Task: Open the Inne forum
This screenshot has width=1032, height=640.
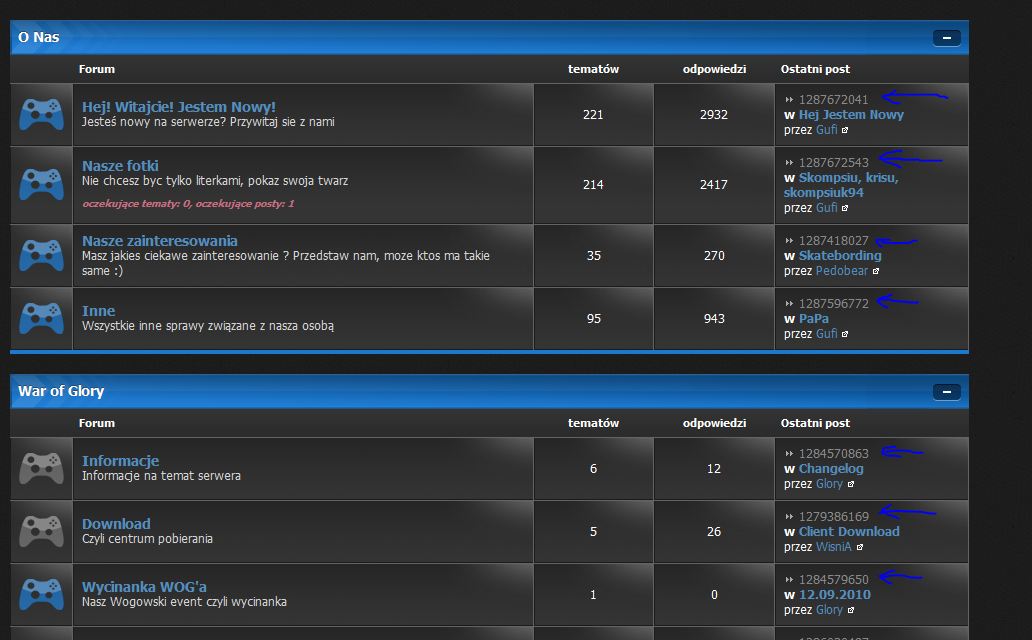Action: coord(98,311)
